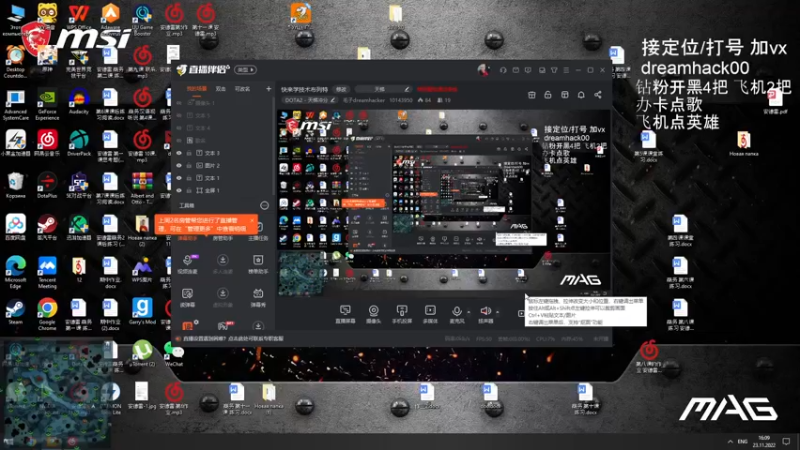The height and width of the screenshot is (450, 800).
Task: Open the 读弹幕 tool in toolbox
Action: point(187,297)
